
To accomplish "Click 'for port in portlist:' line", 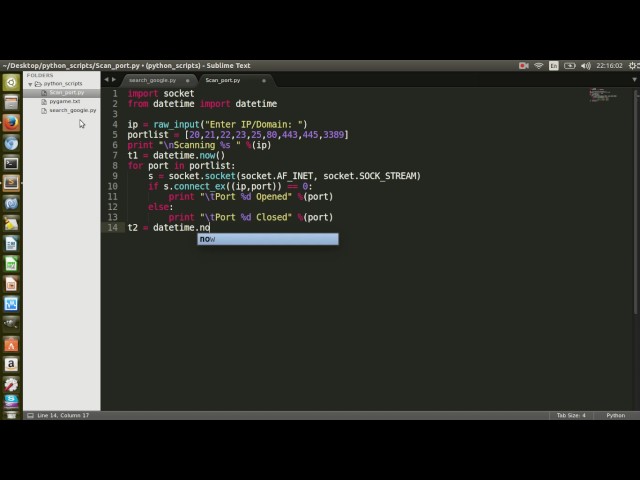I will [181, 166].
